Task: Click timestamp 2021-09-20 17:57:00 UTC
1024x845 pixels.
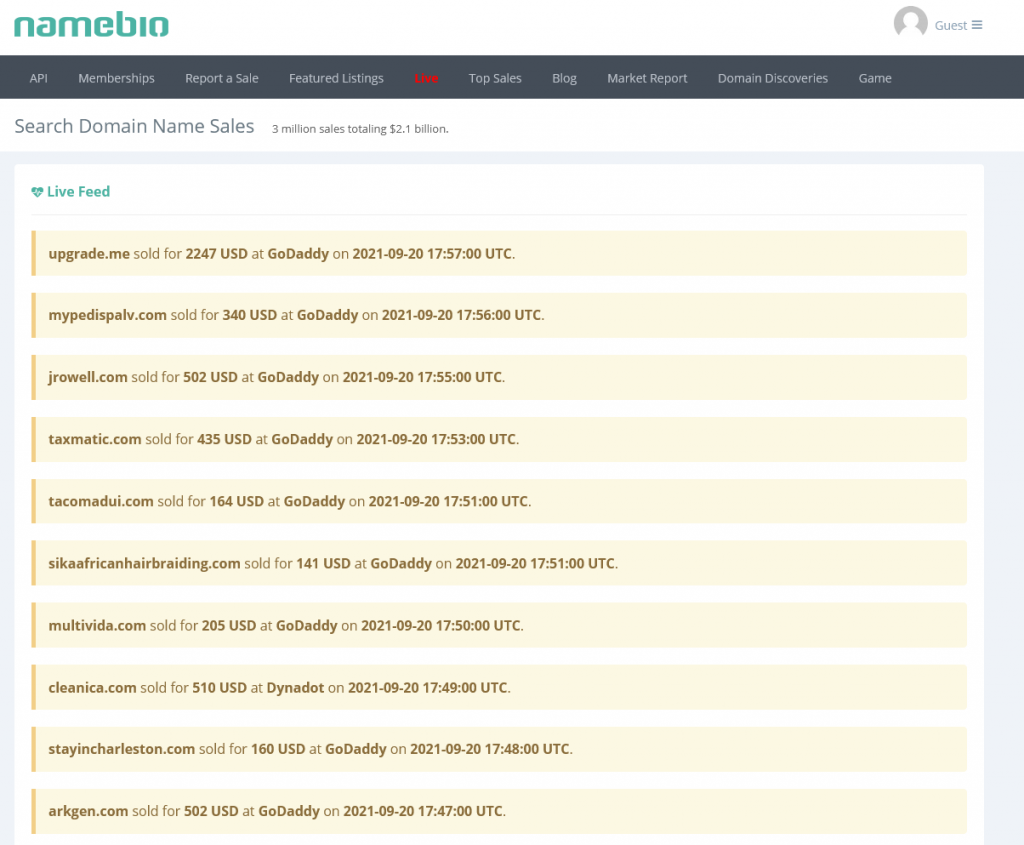Action: coord(432,253)
